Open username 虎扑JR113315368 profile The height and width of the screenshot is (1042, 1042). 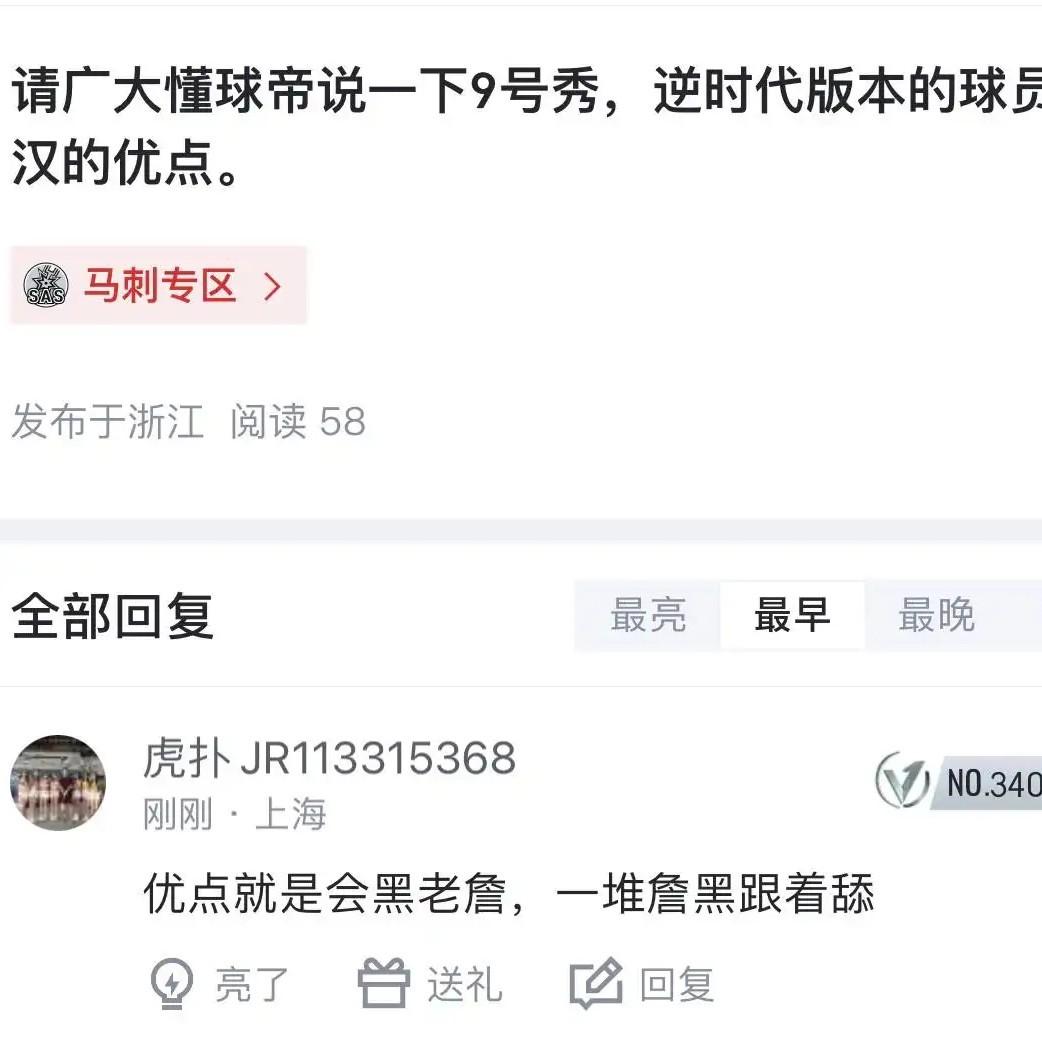pyautogui.click(x=330, y=758)
